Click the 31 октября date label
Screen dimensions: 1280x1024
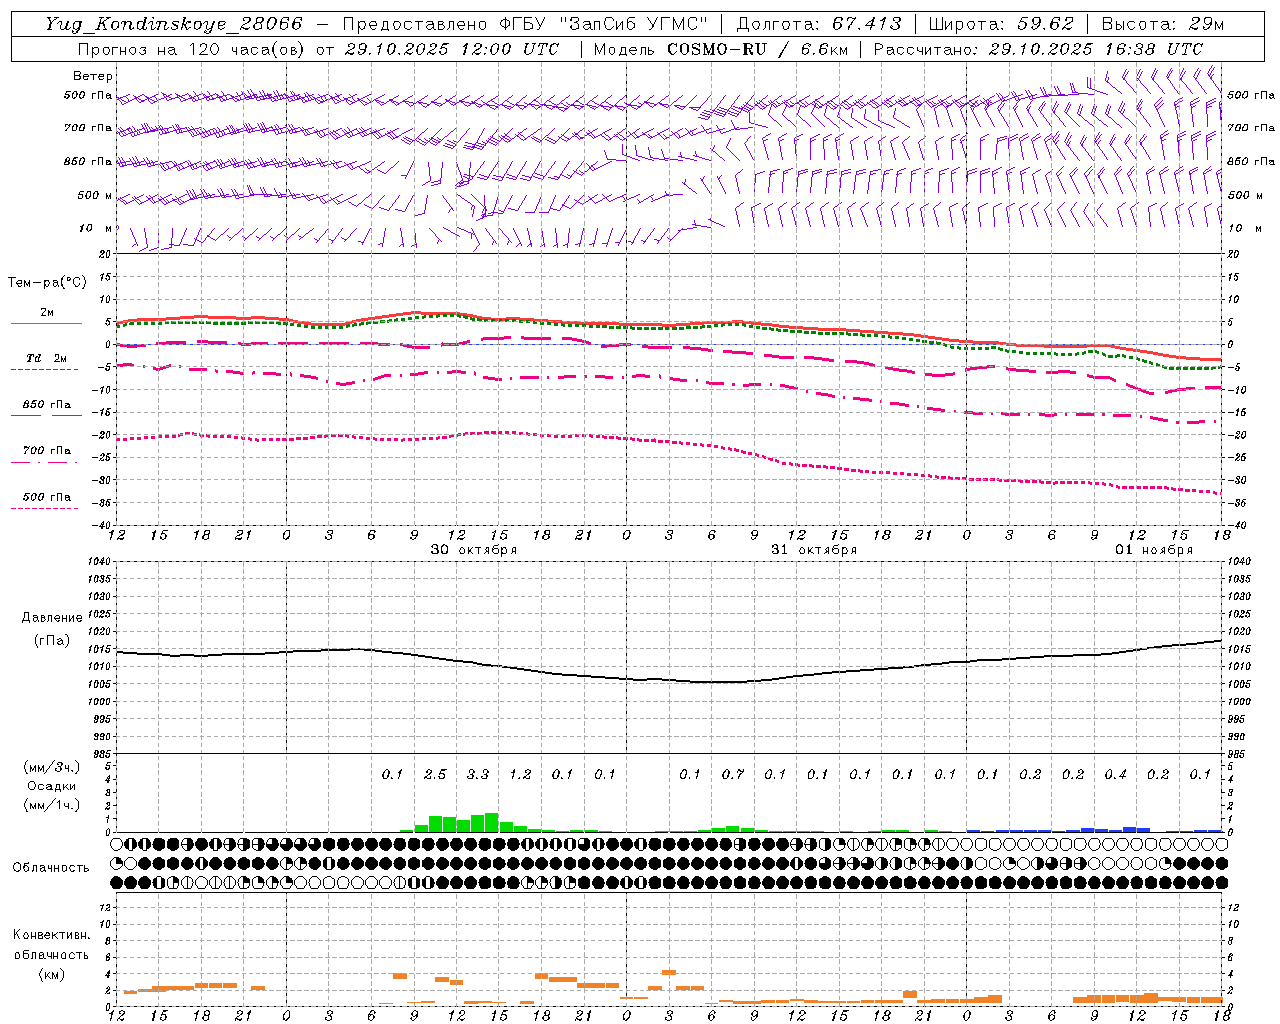pos(814,550)
